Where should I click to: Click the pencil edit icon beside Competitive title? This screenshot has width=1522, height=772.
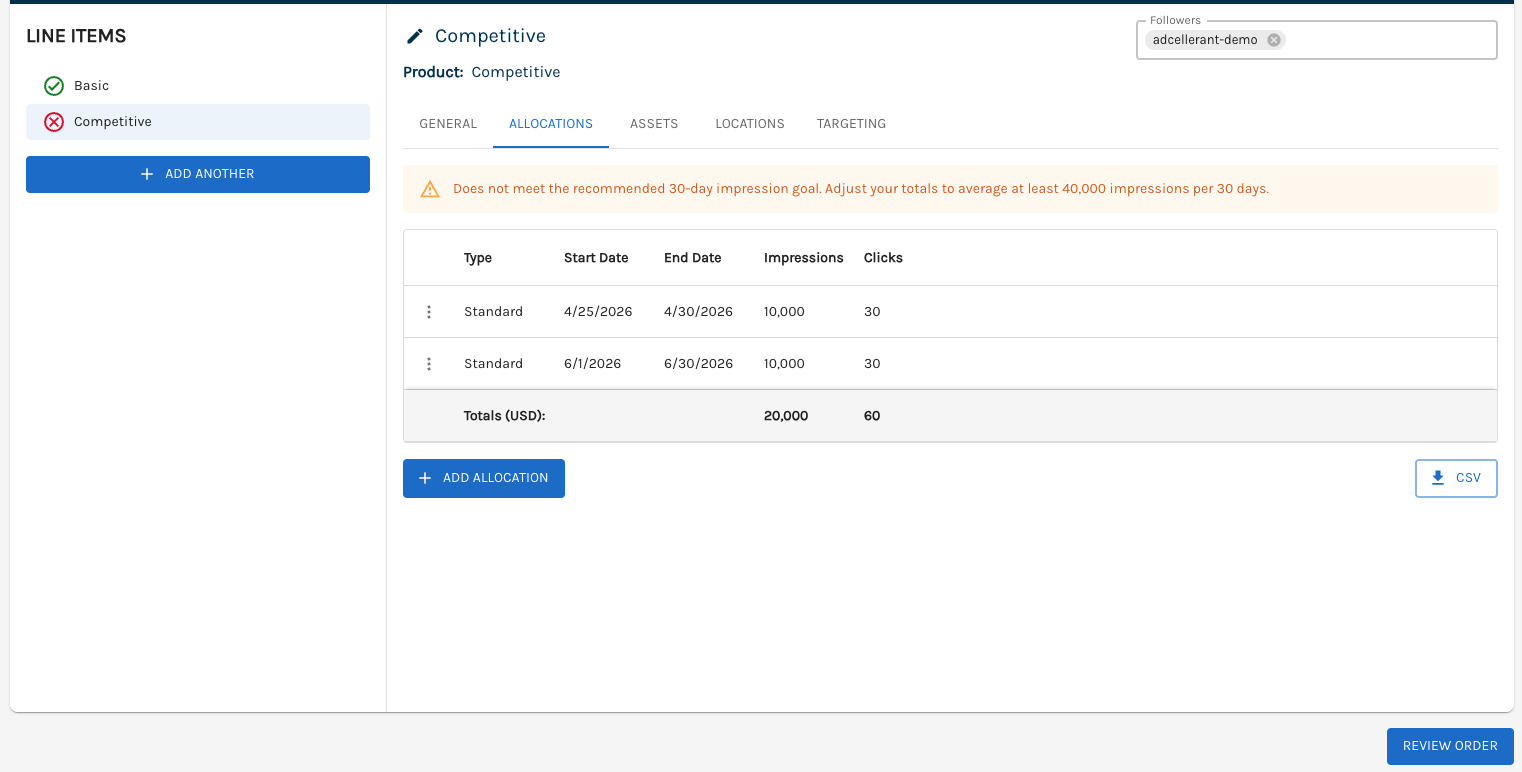coord(415,37)
